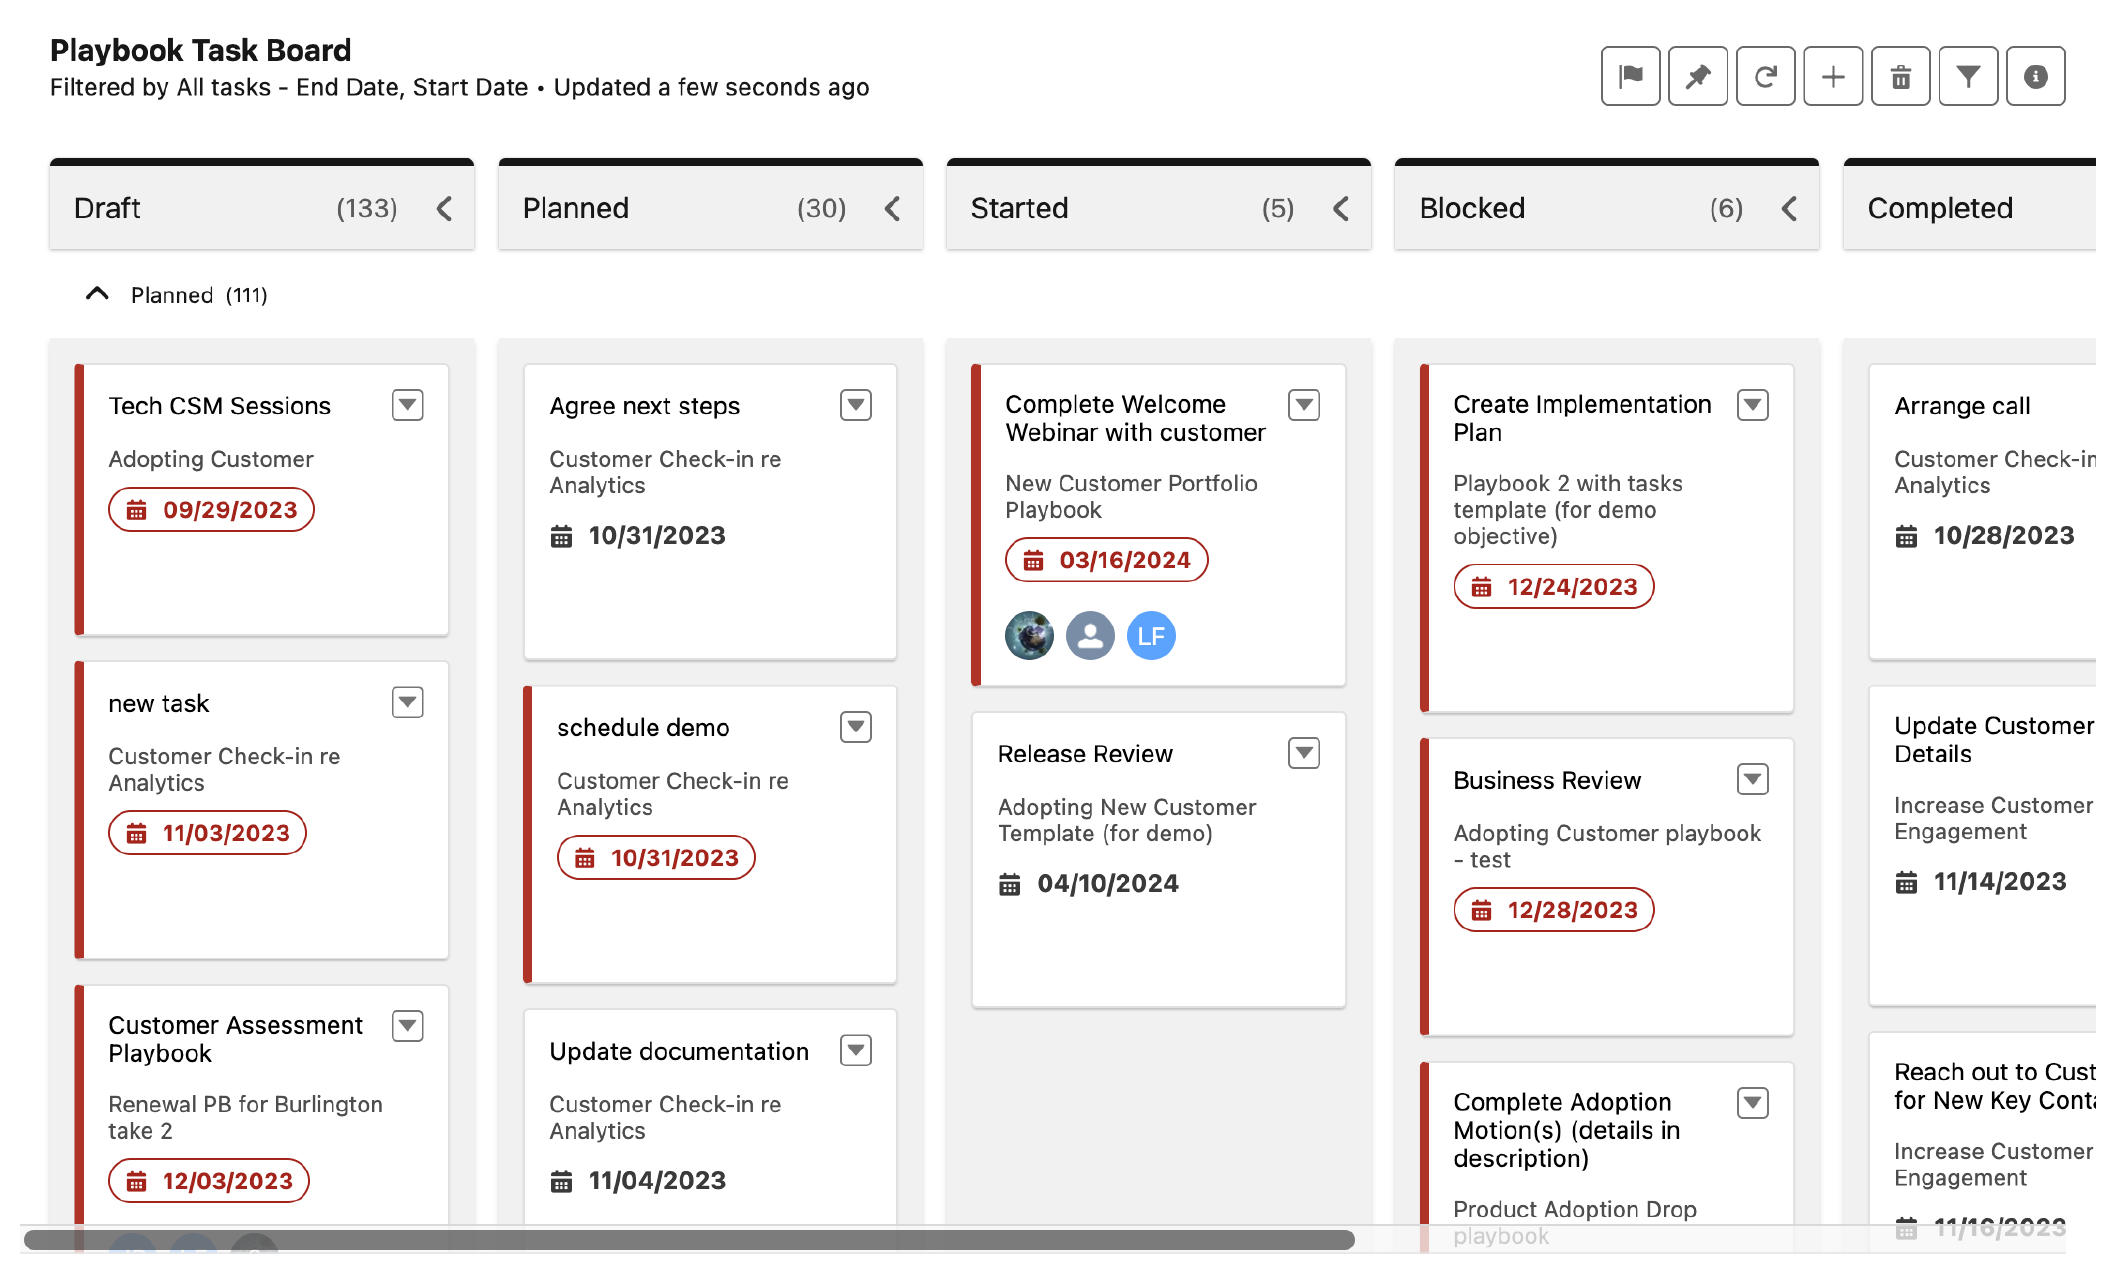Open the info icon button
This screenshot has height=1286, width=2121.
click(2035, 76)
